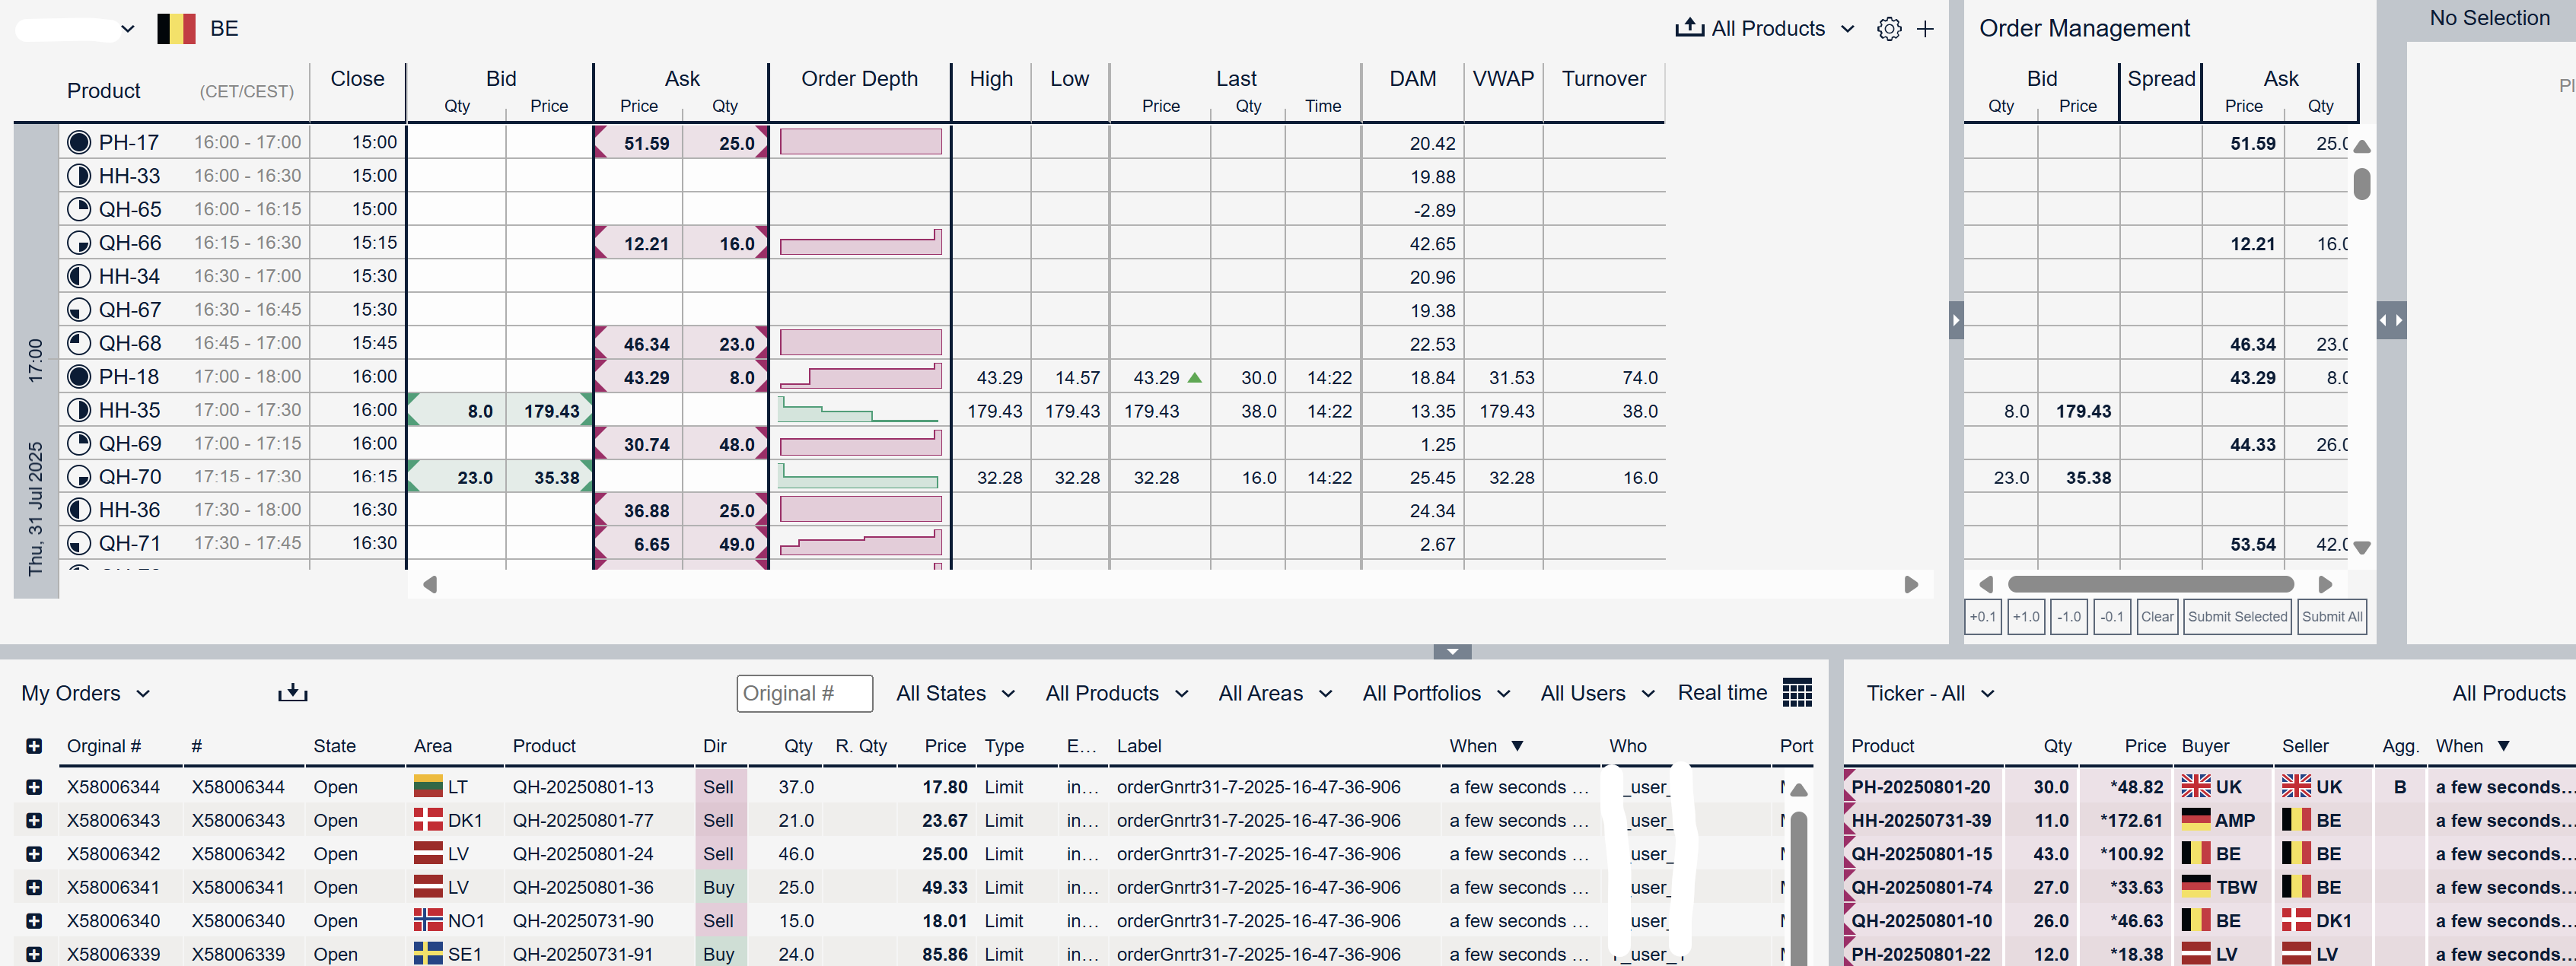Click the export icon beside All Products
Viewport: 2576px width, 966px height.
click(1689, 28)
